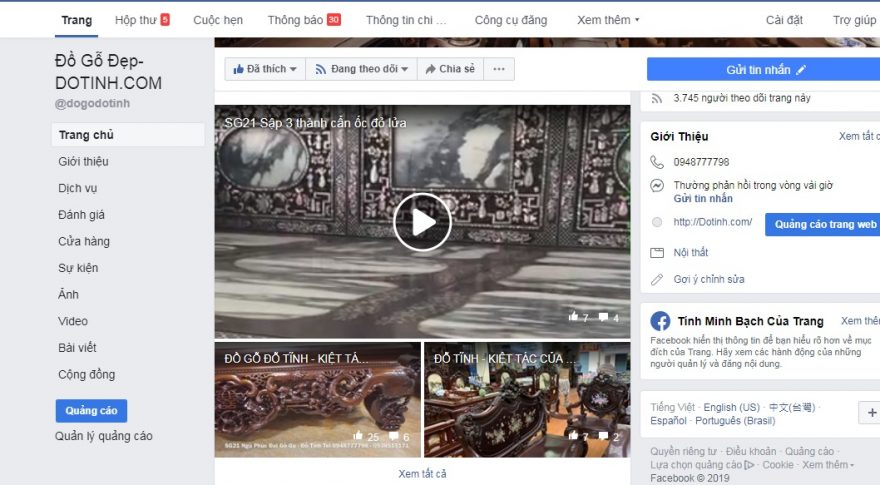Click globe icon beside Dotinh.com link

(657, 222)
